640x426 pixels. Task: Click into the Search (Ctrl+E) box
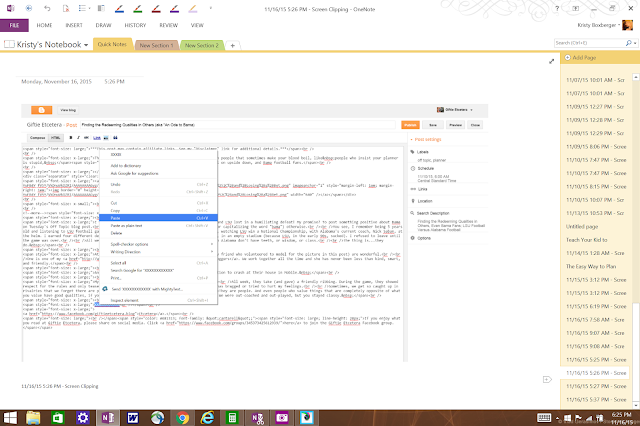(589, 43)
